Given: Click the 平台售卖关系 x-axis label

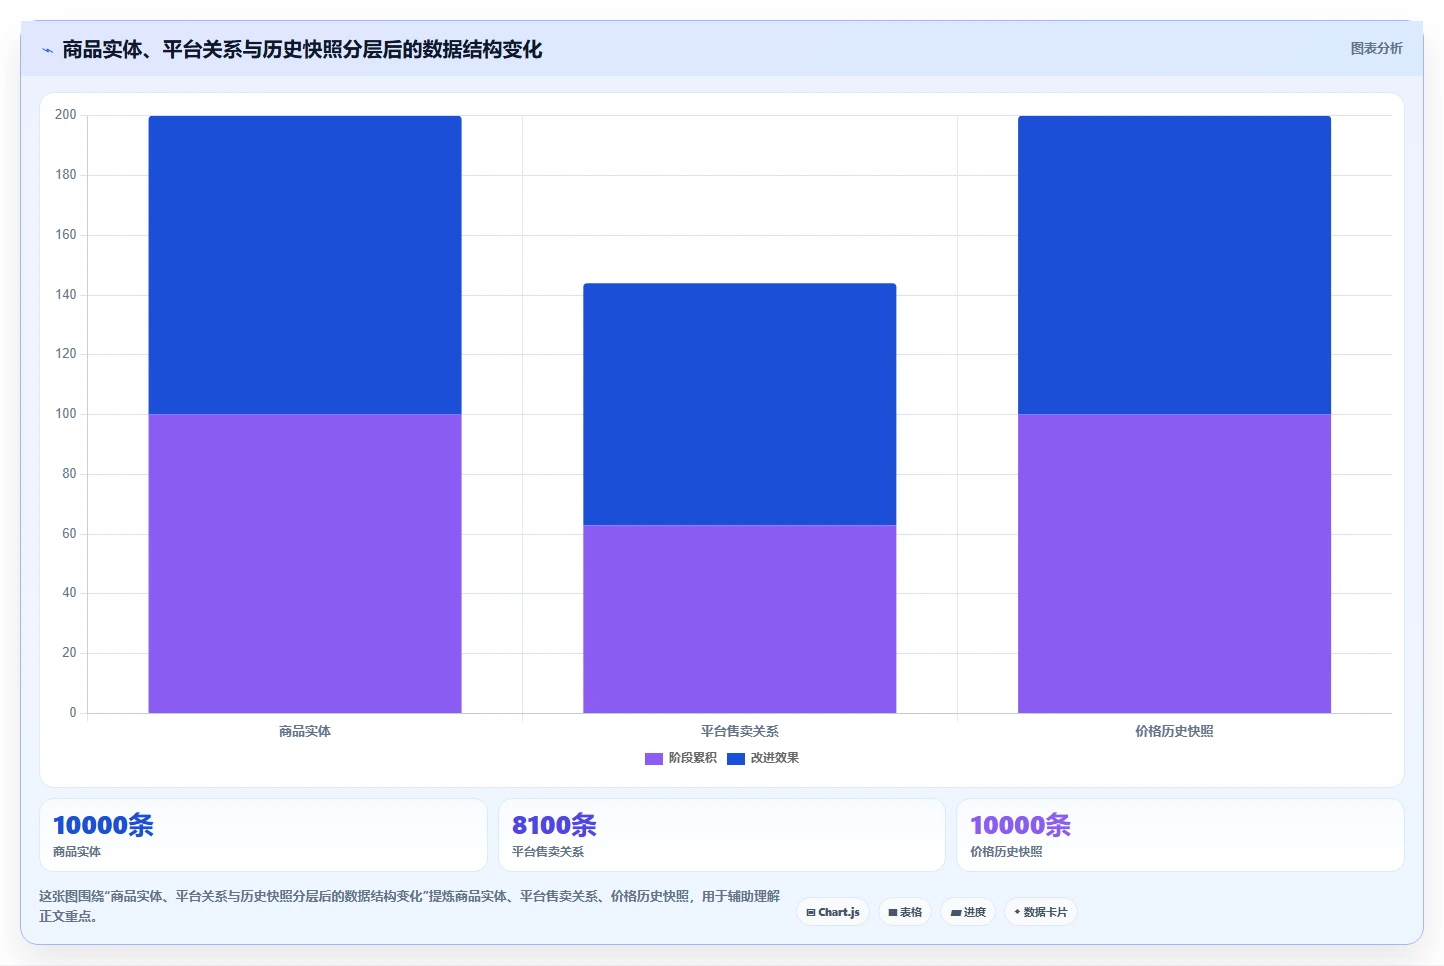Looking at the screenshot, I should 740,731.
